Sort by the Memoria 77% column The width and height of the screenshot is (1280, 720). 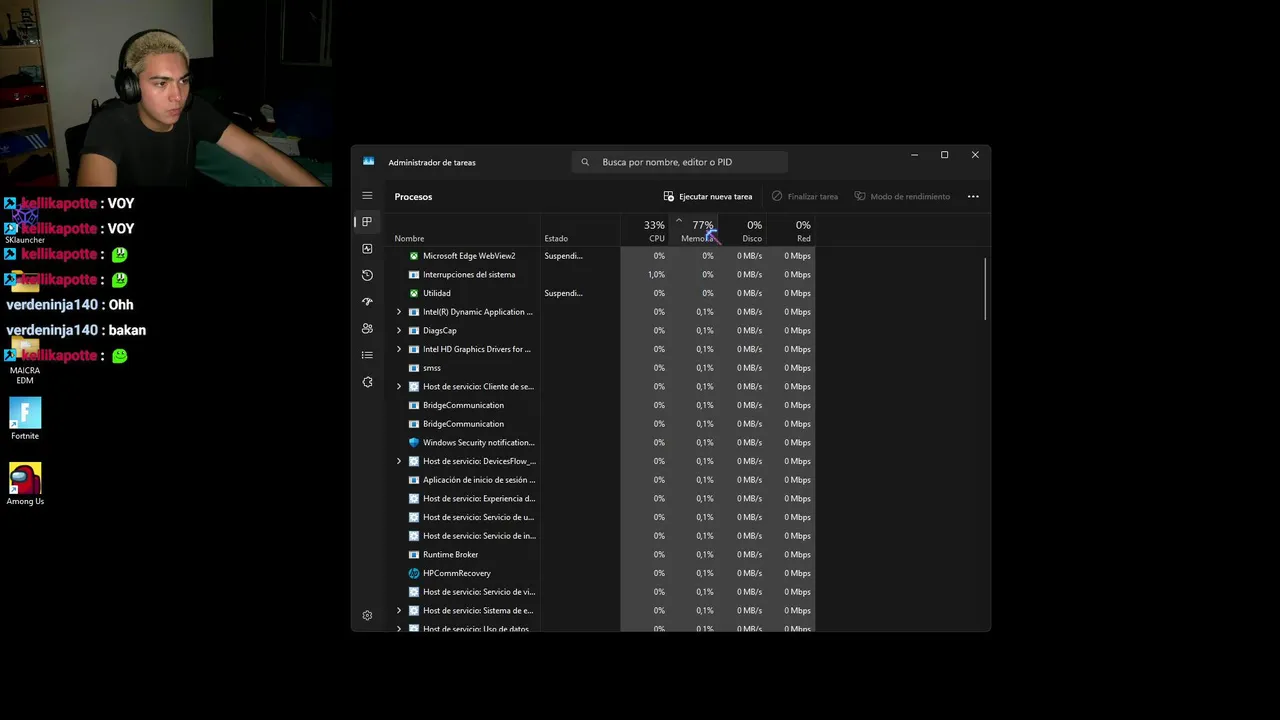(x=694, y=231)
